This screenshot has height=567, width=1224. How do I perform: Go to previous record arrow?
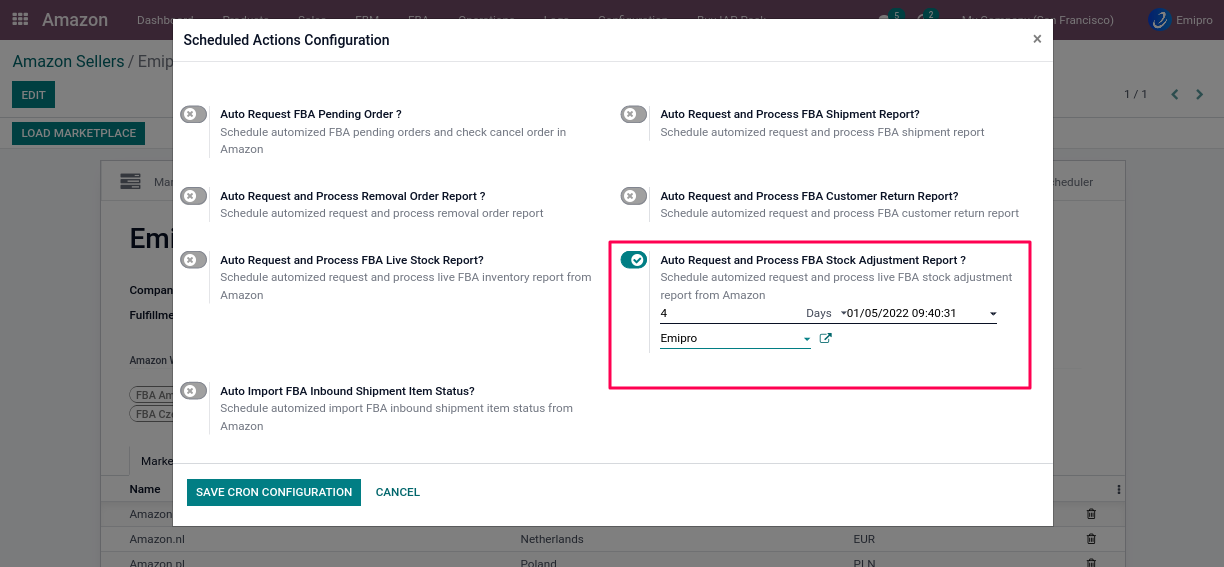[x=1174, y=94]
